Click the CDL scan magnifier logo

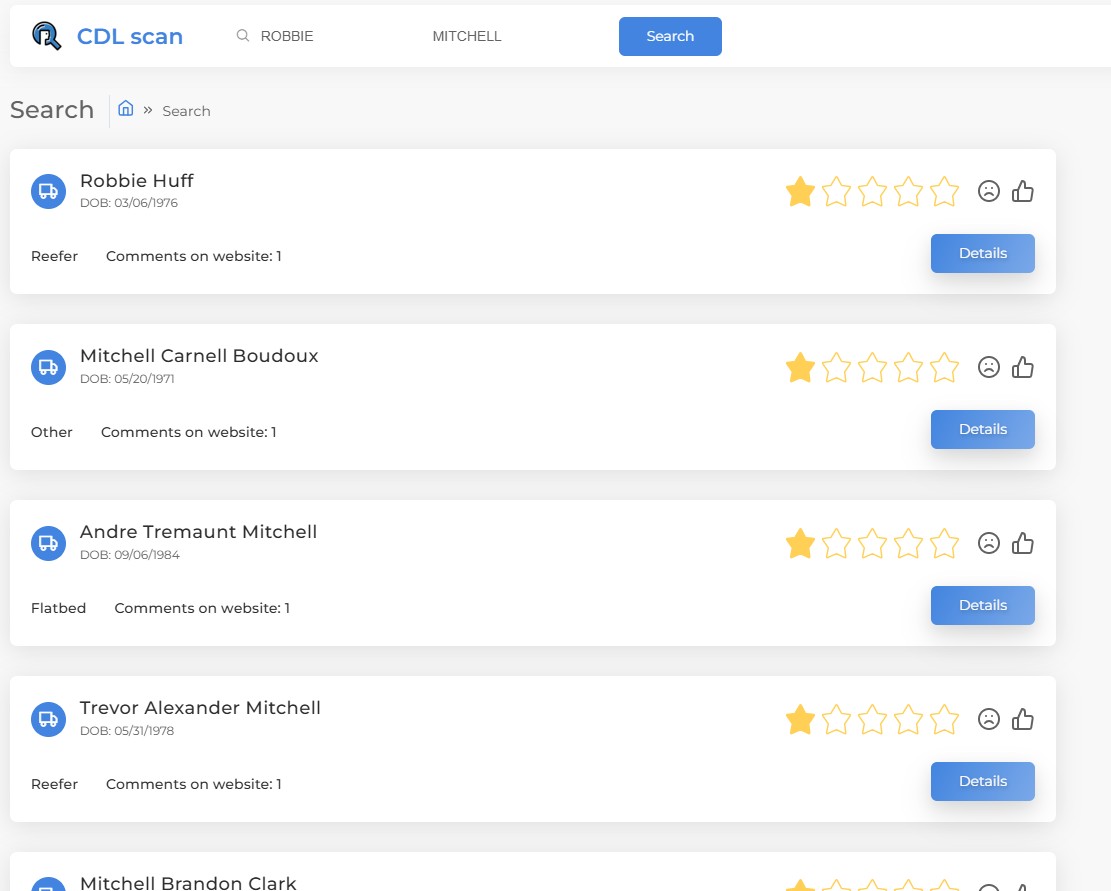[47, 37]
